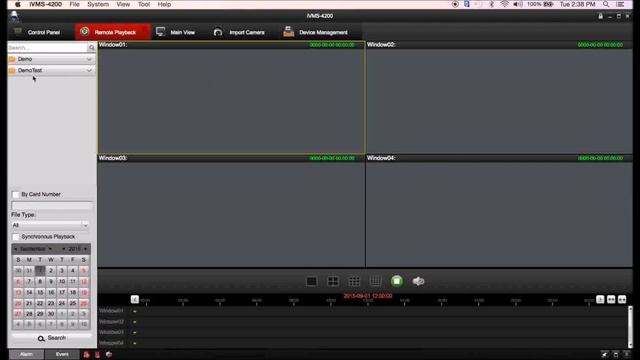This screenshot has height=360, width=640.
Task: Click the pin icon at bottom right
Action: click(604, 354)
